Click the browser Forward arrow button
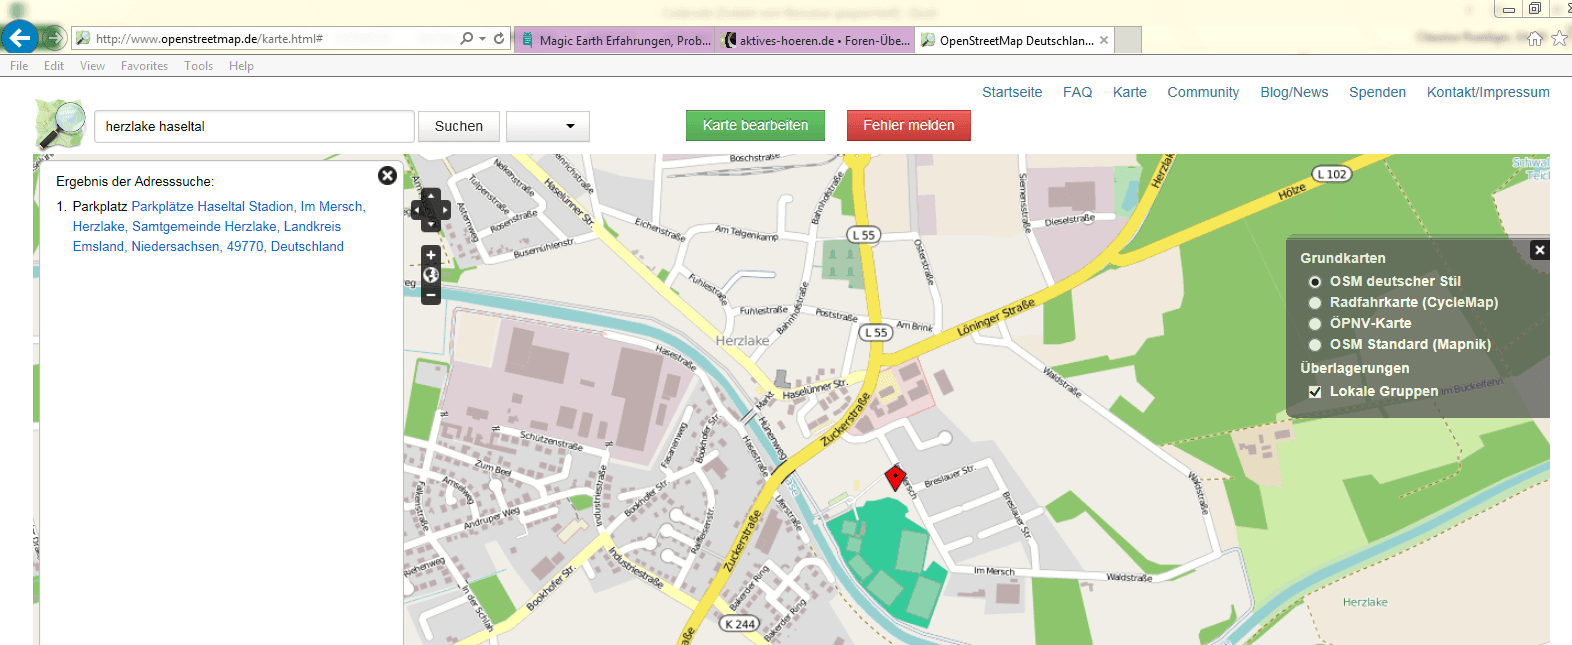 (x=54, y=38)
